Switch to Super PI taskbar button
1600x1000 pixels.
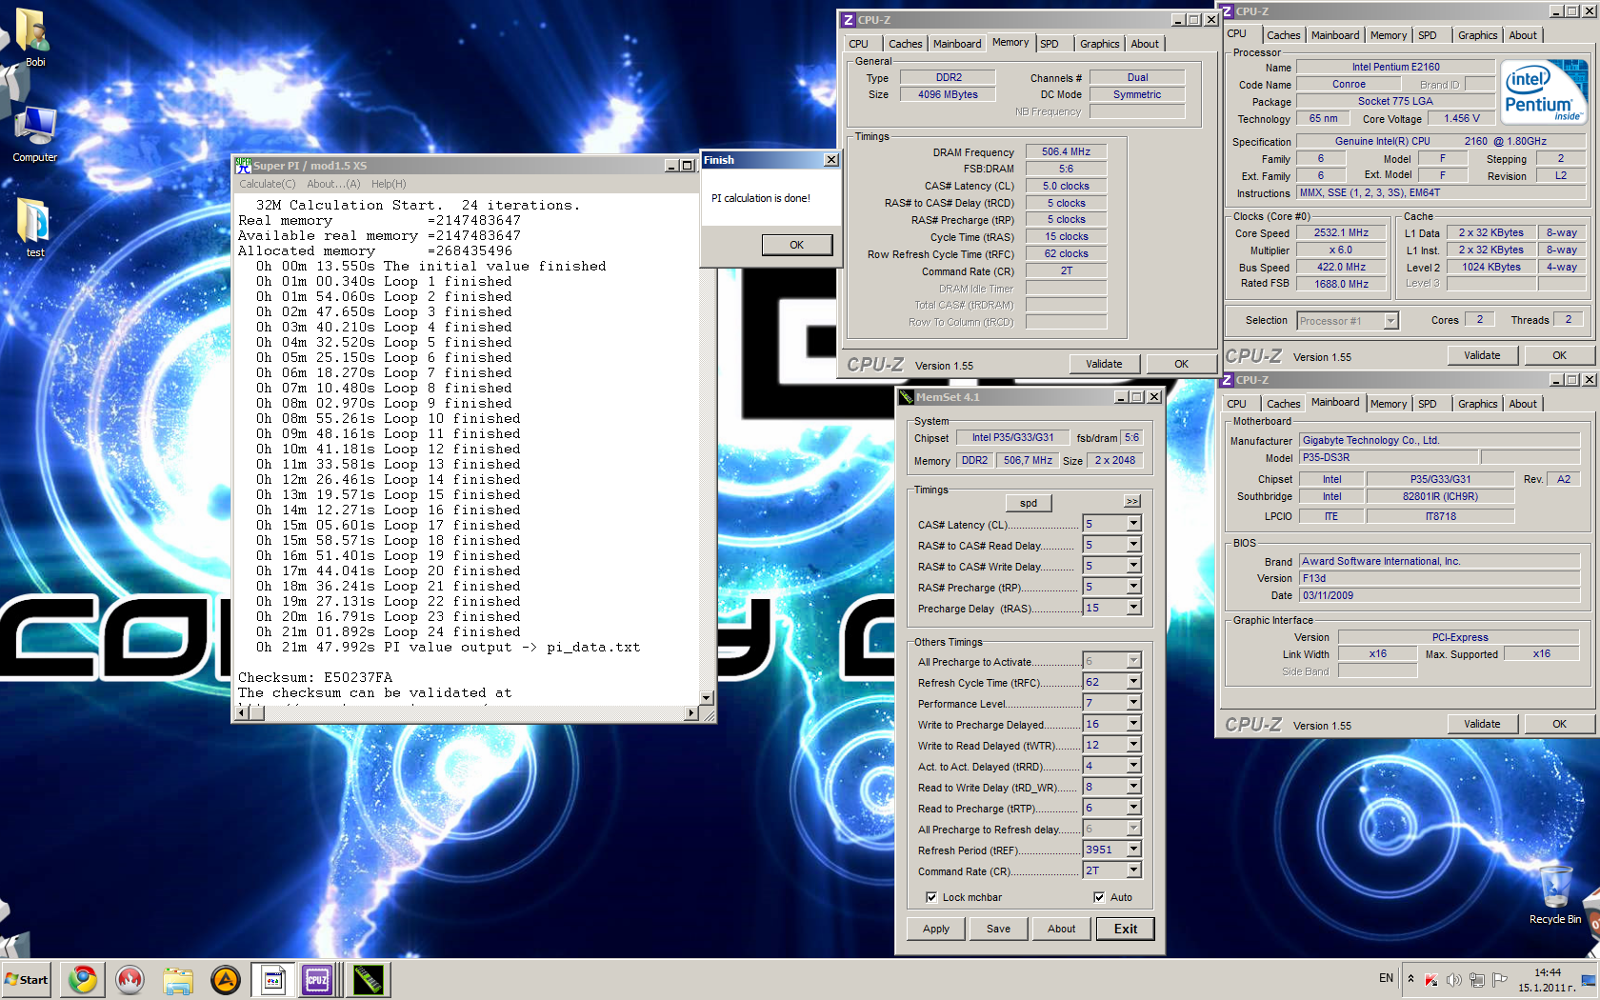pyautogui.click(x=273, y=980)
